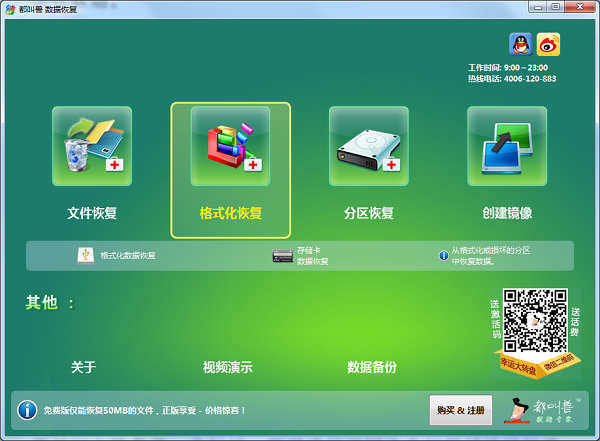
Task: Click the 其他 section heading
Action: 42,302
